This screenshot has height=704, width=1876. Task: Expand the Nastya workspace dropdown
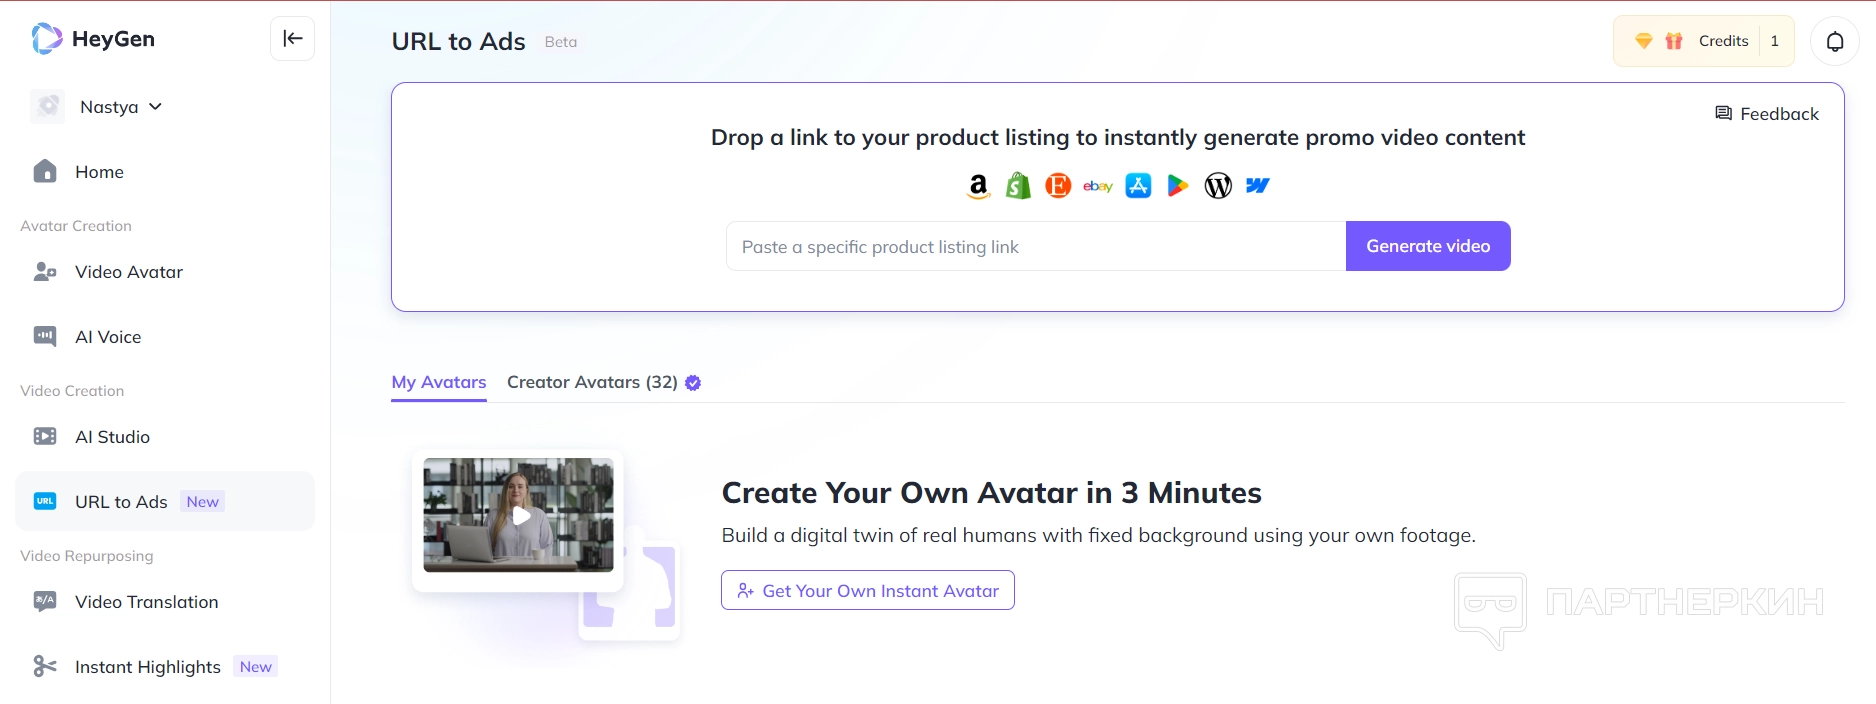pyautogui.click(x=120, y=107)
